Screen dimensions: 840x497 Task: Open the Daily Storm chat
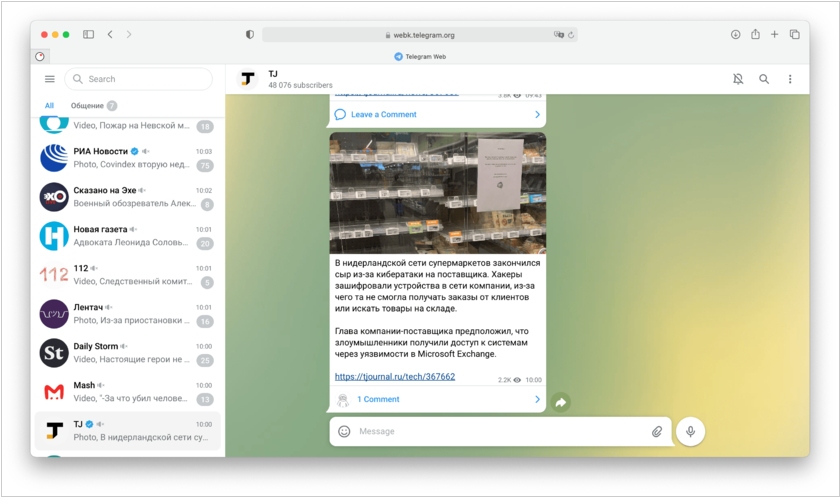[x=128, y=353]
